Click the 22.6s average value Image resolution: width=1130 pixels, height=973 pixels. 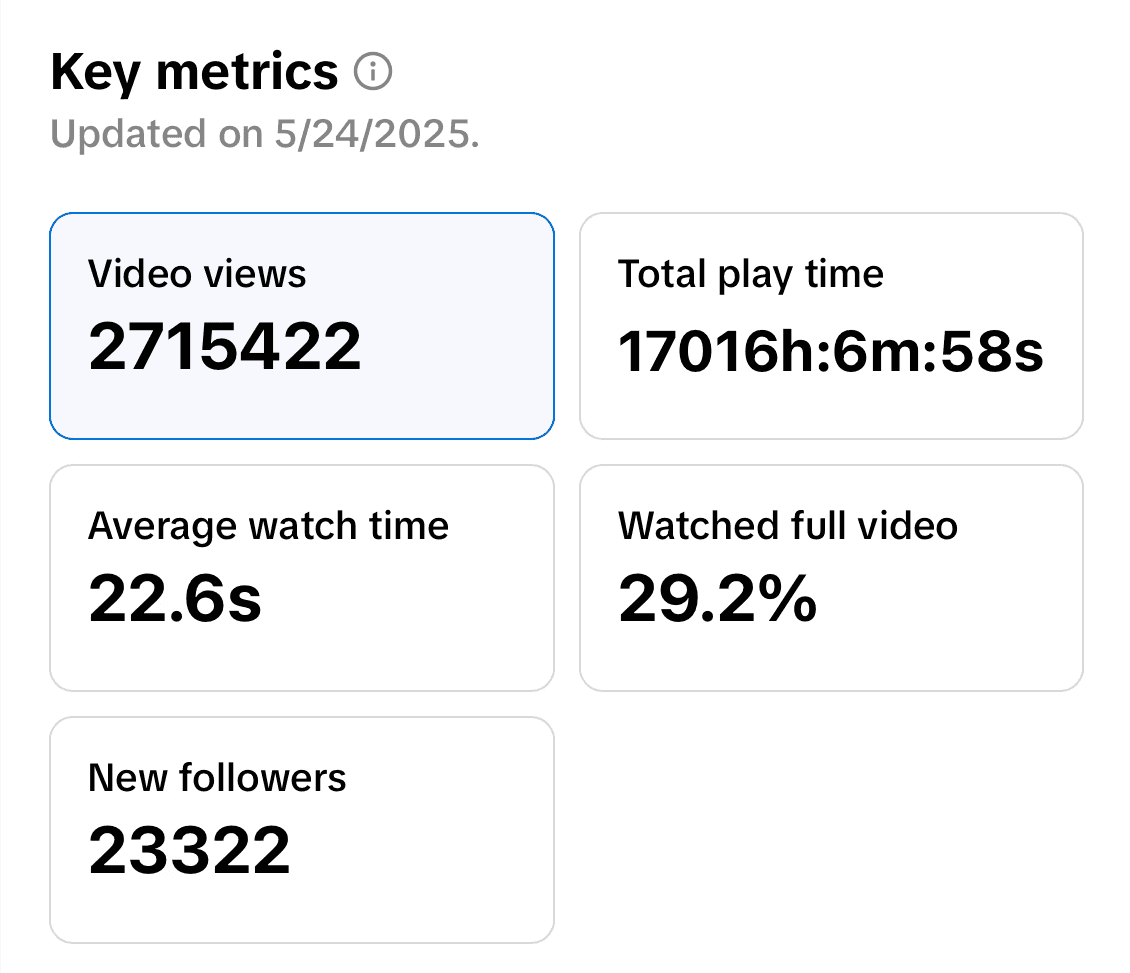pyautogui.click(x=174, y=598)
